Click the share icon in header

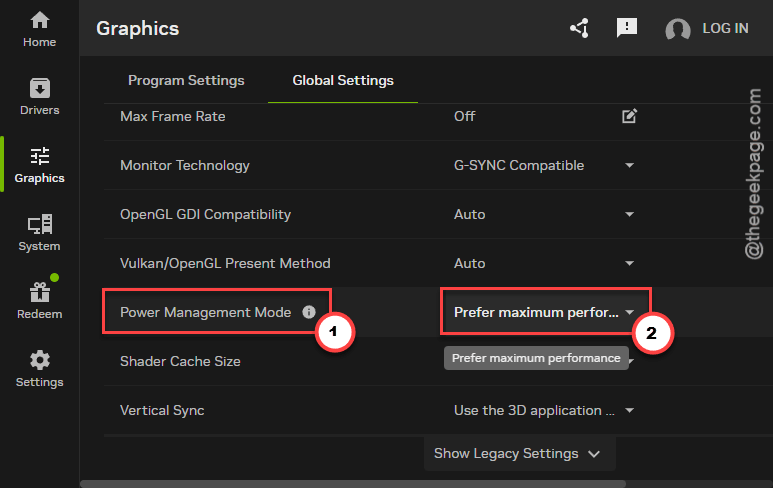(580, 28)
